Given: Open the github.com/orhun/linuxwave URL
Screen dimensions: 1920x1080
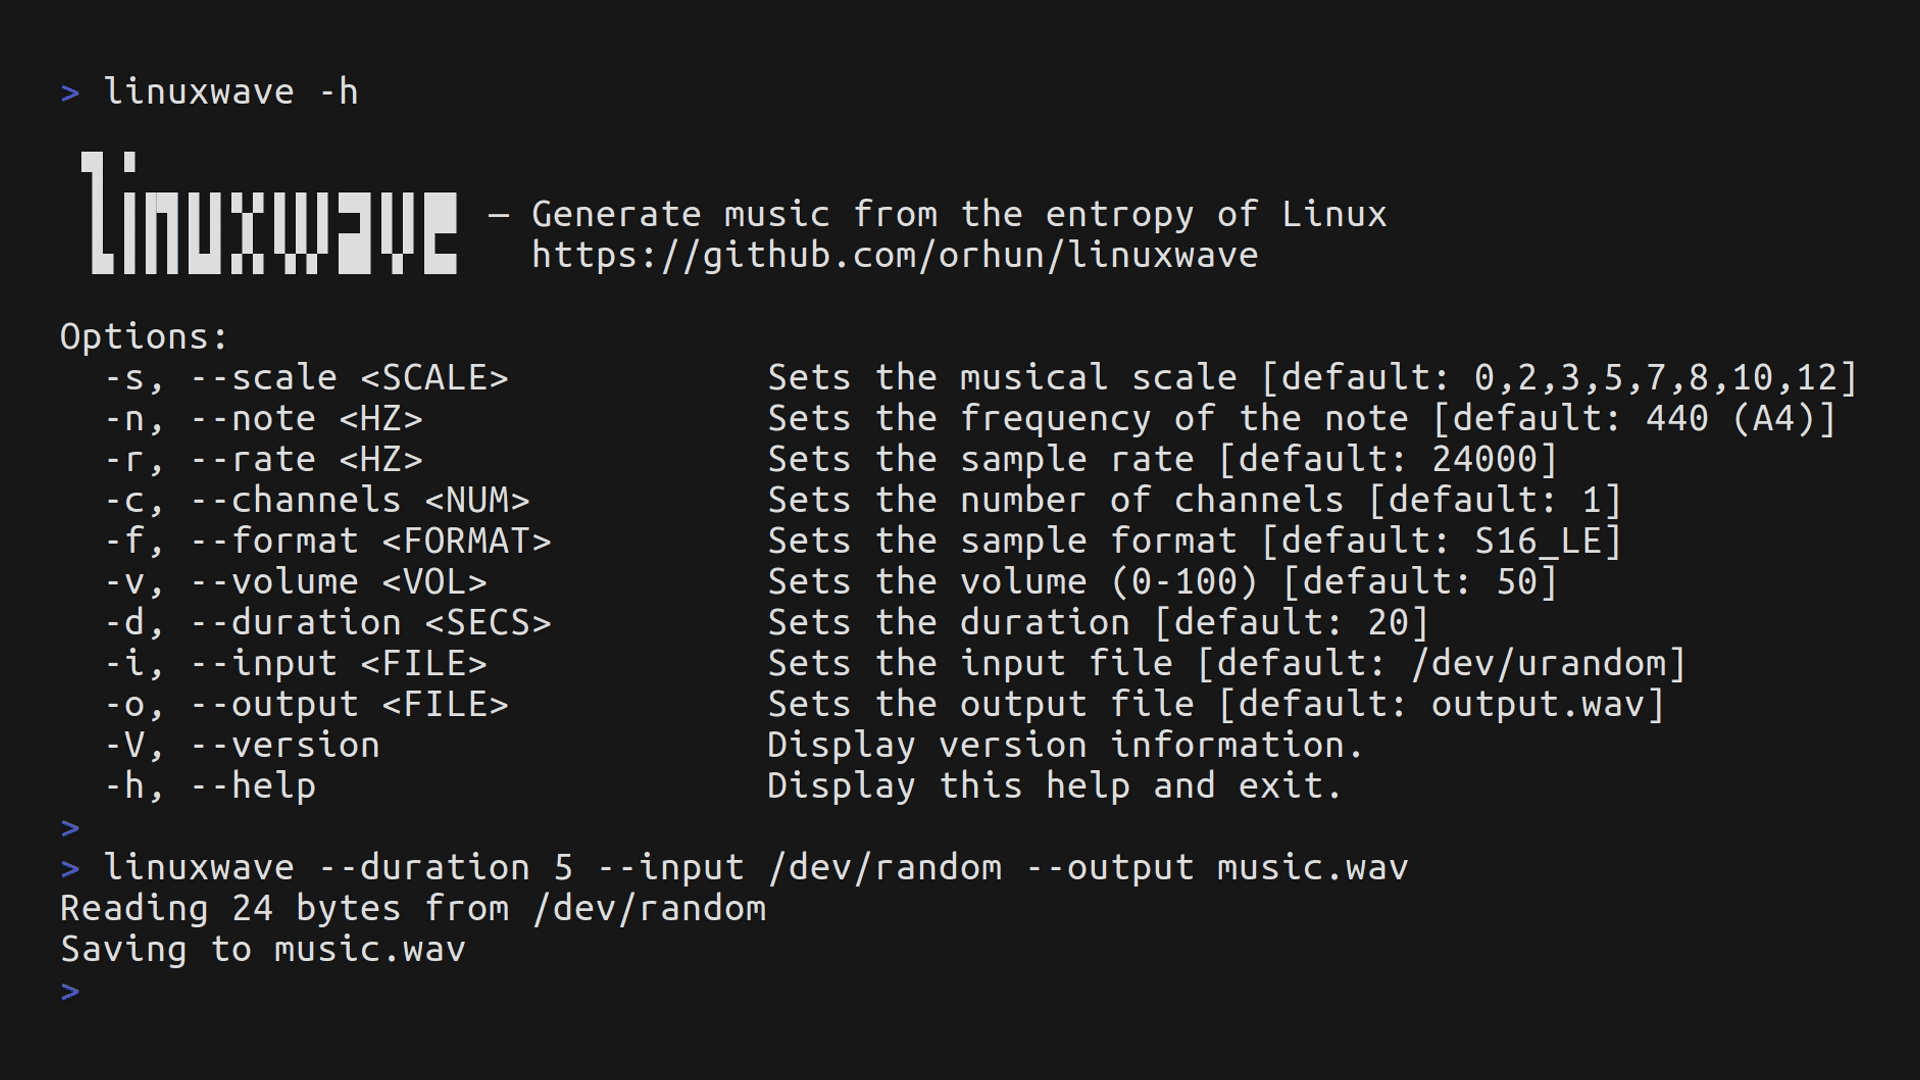Looking at the screenshot, I should click(x=895, y=255).
